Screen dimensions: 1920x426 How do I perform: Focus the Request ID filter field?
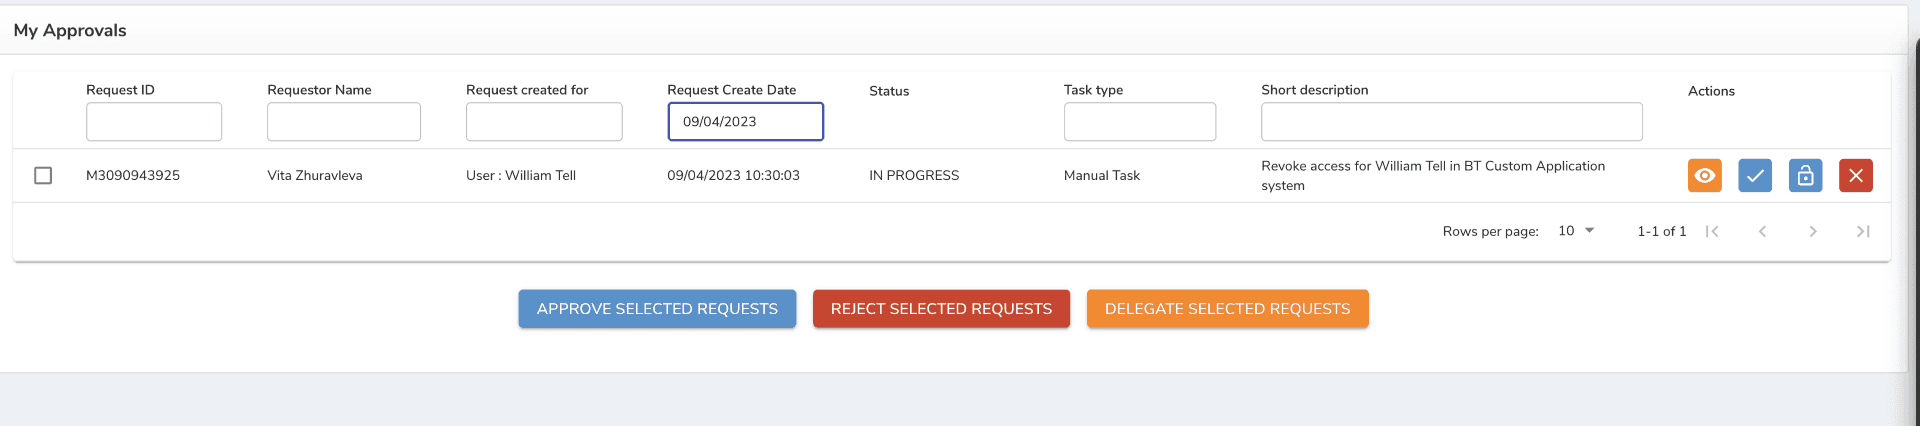coord(154,122)
